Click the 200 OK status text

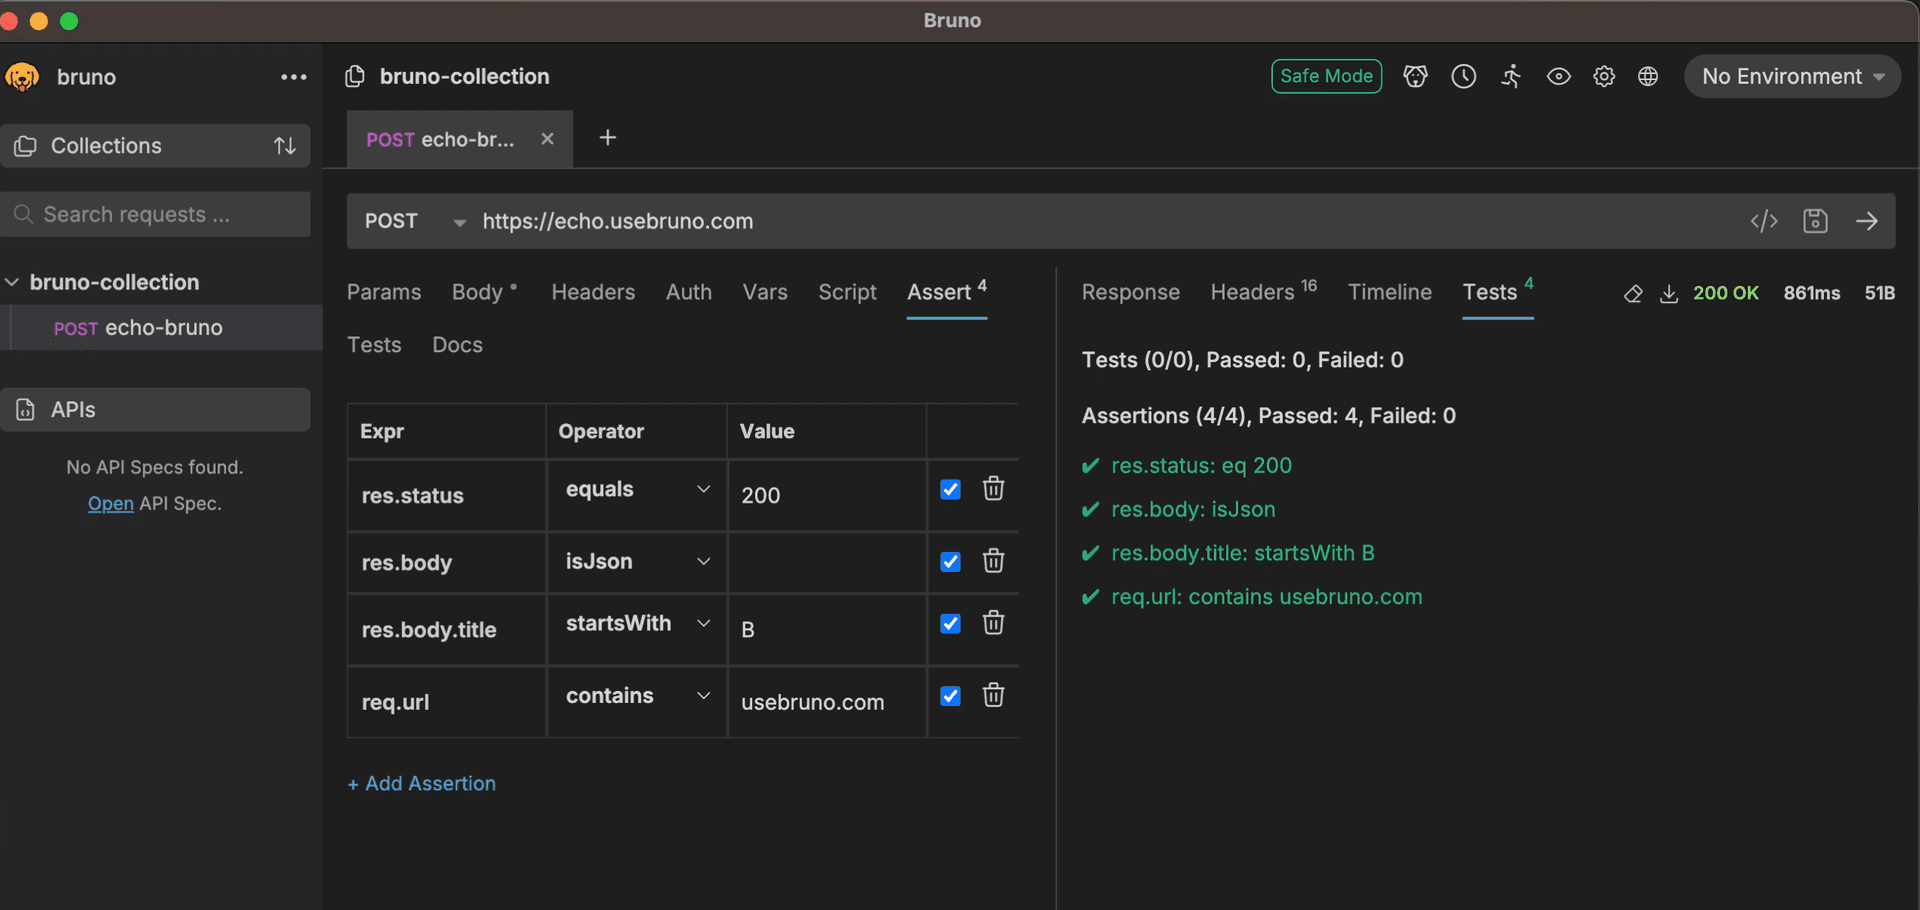(x=1725, y=293)
